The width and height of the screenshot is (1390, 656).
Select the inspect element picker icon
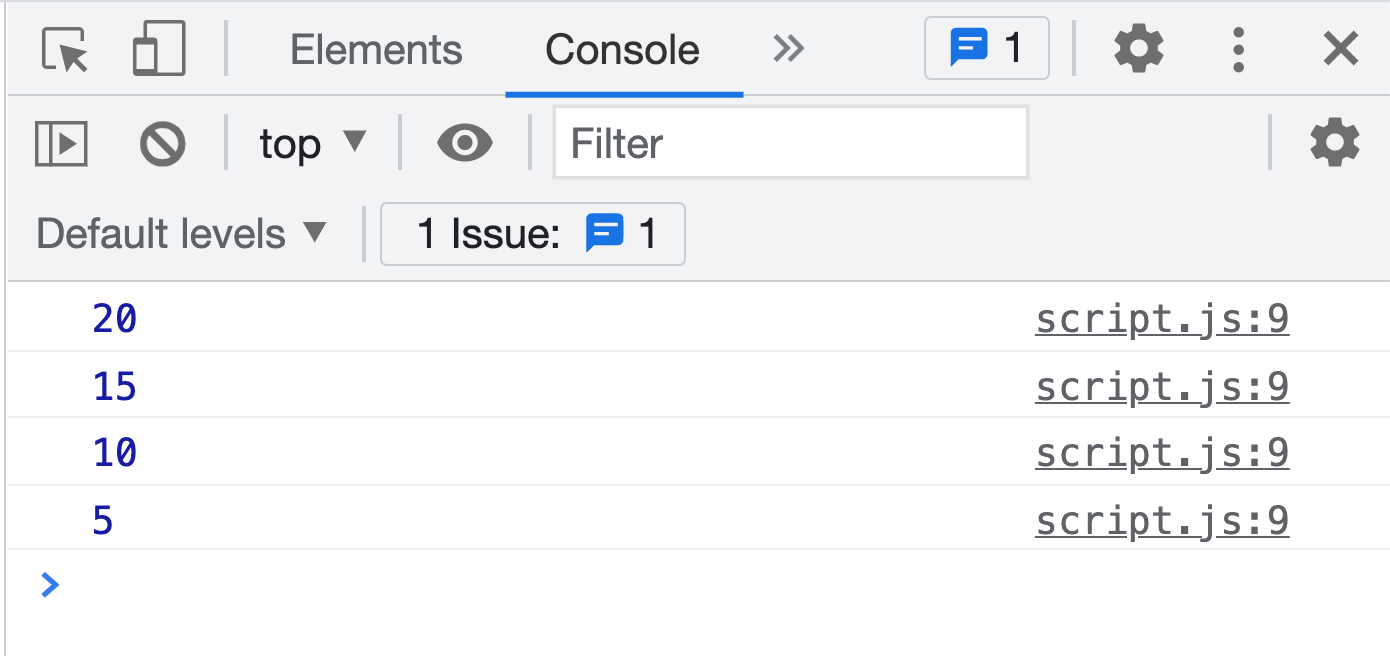click(65, 49)
